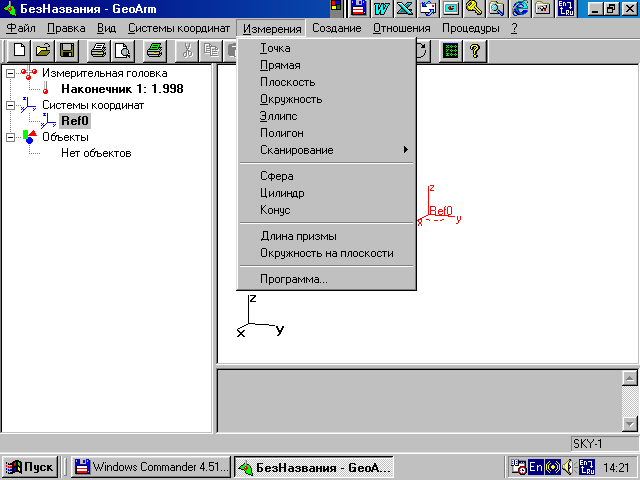
Task: Open the ? help menu
Action: click(514, 28)
